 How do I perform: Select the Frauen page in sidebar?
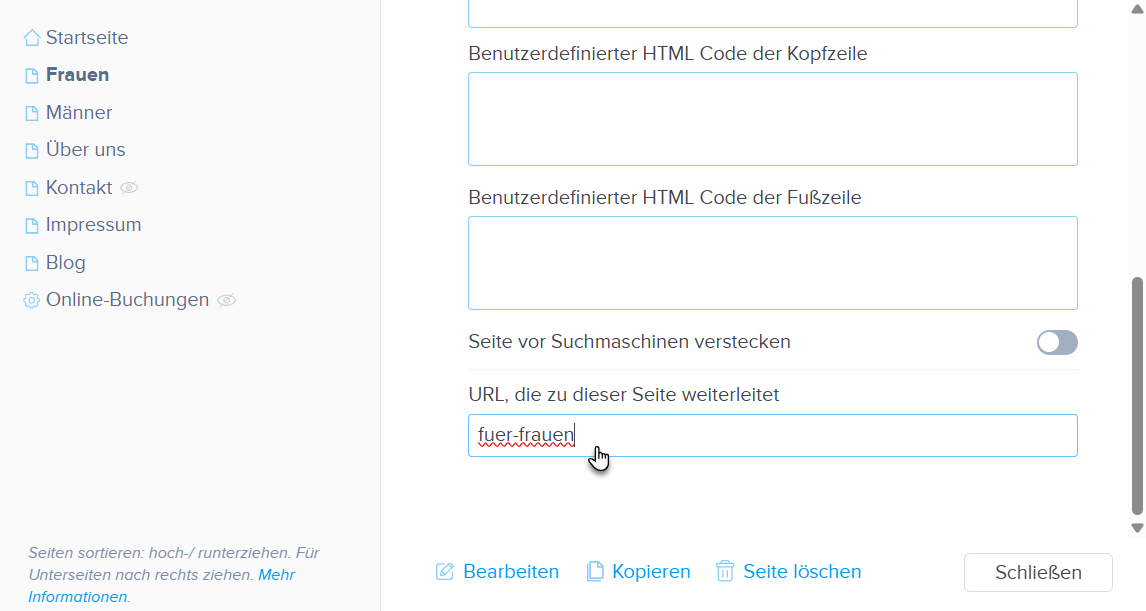77,75
